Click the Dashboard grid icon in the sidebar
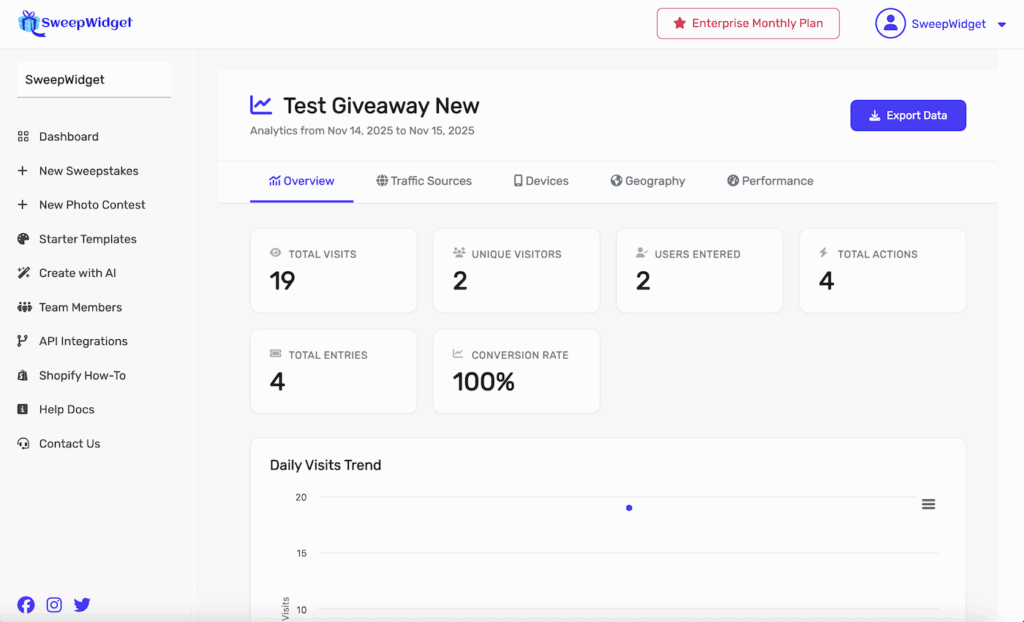Viewport: 1024px width, 622px height. (23, 137)
